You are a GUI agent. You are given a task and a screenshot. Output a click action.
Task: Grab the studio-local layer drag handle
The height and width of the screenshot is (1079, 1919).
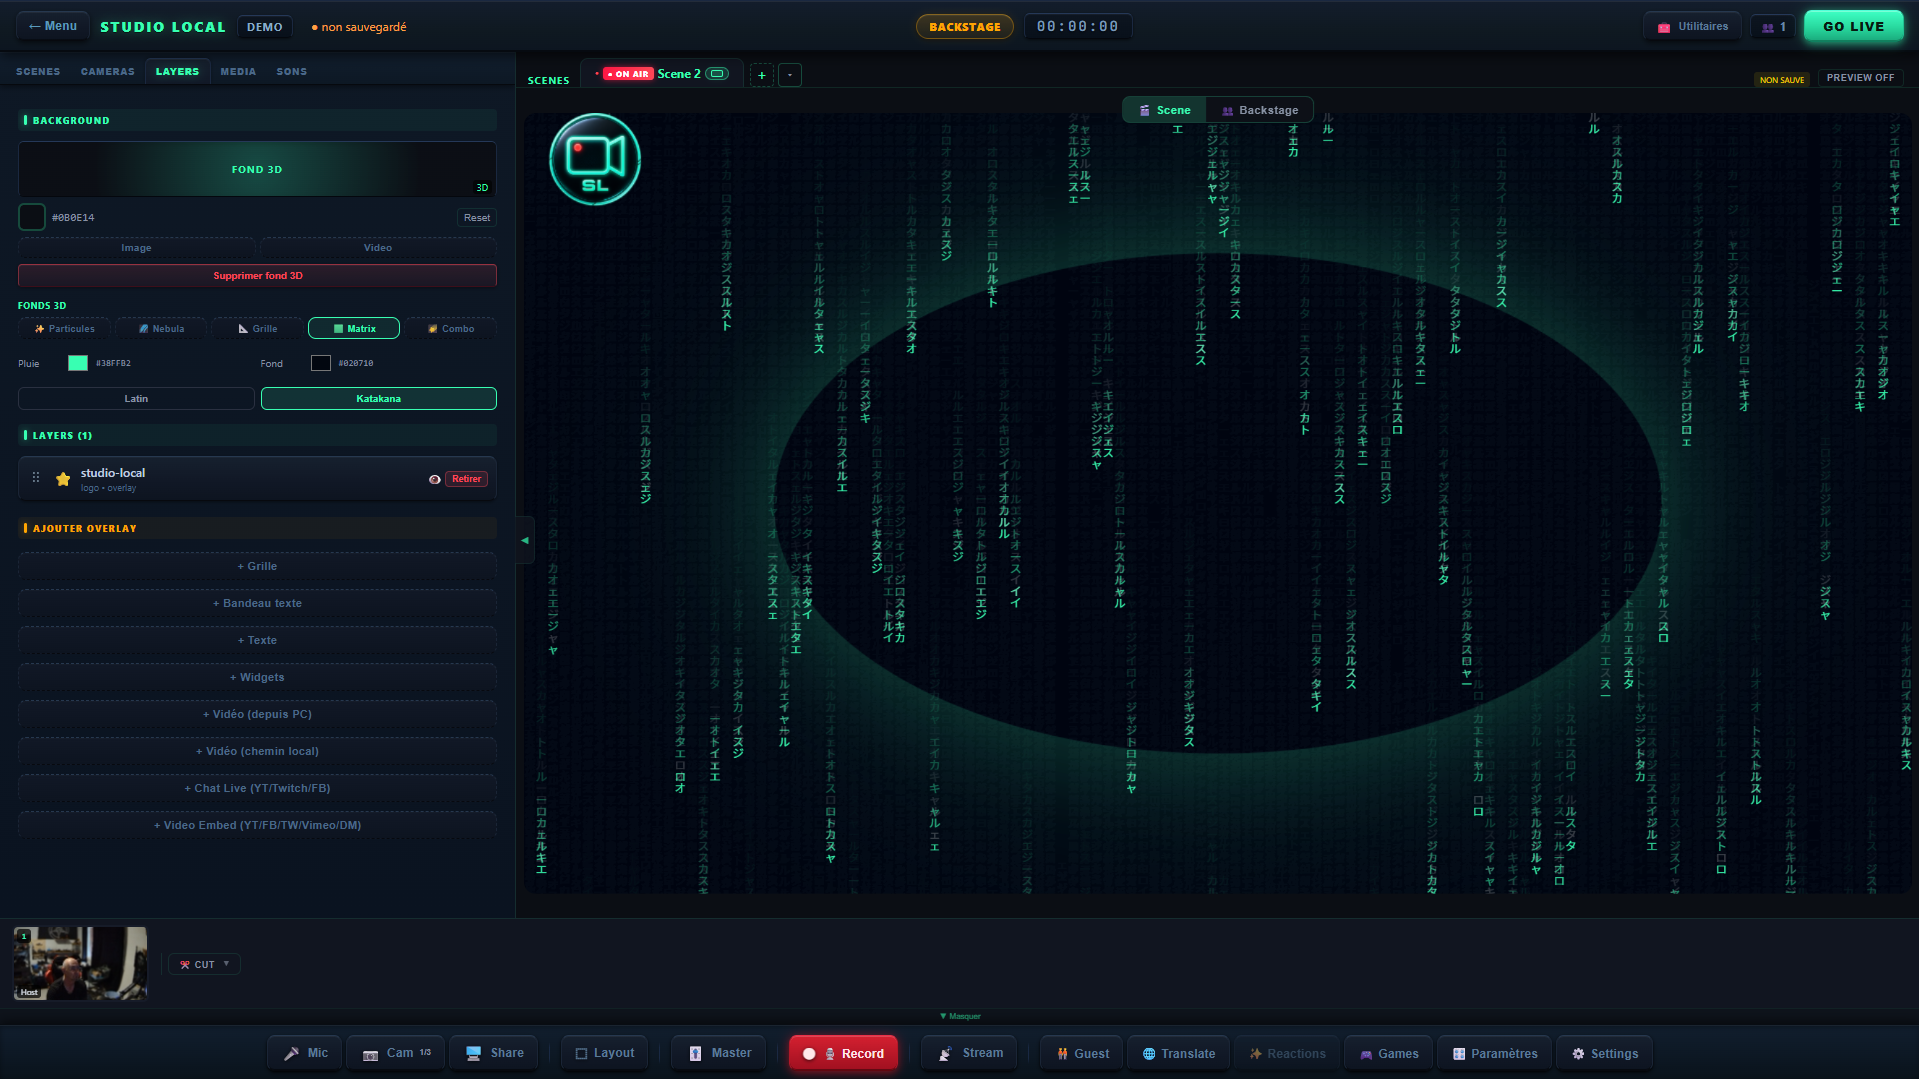(x=36, y=478)
